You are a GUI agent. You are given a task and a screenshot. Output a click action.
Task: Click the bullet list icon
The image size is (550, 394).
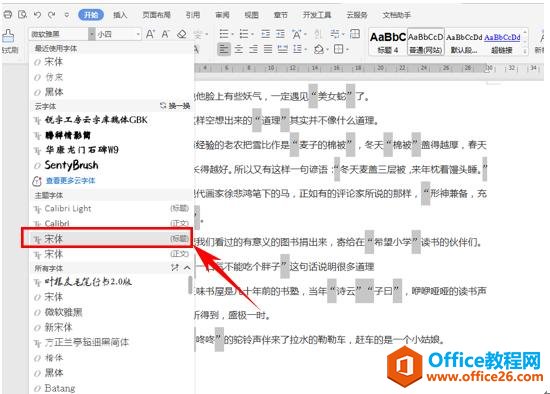click(224, 34)
